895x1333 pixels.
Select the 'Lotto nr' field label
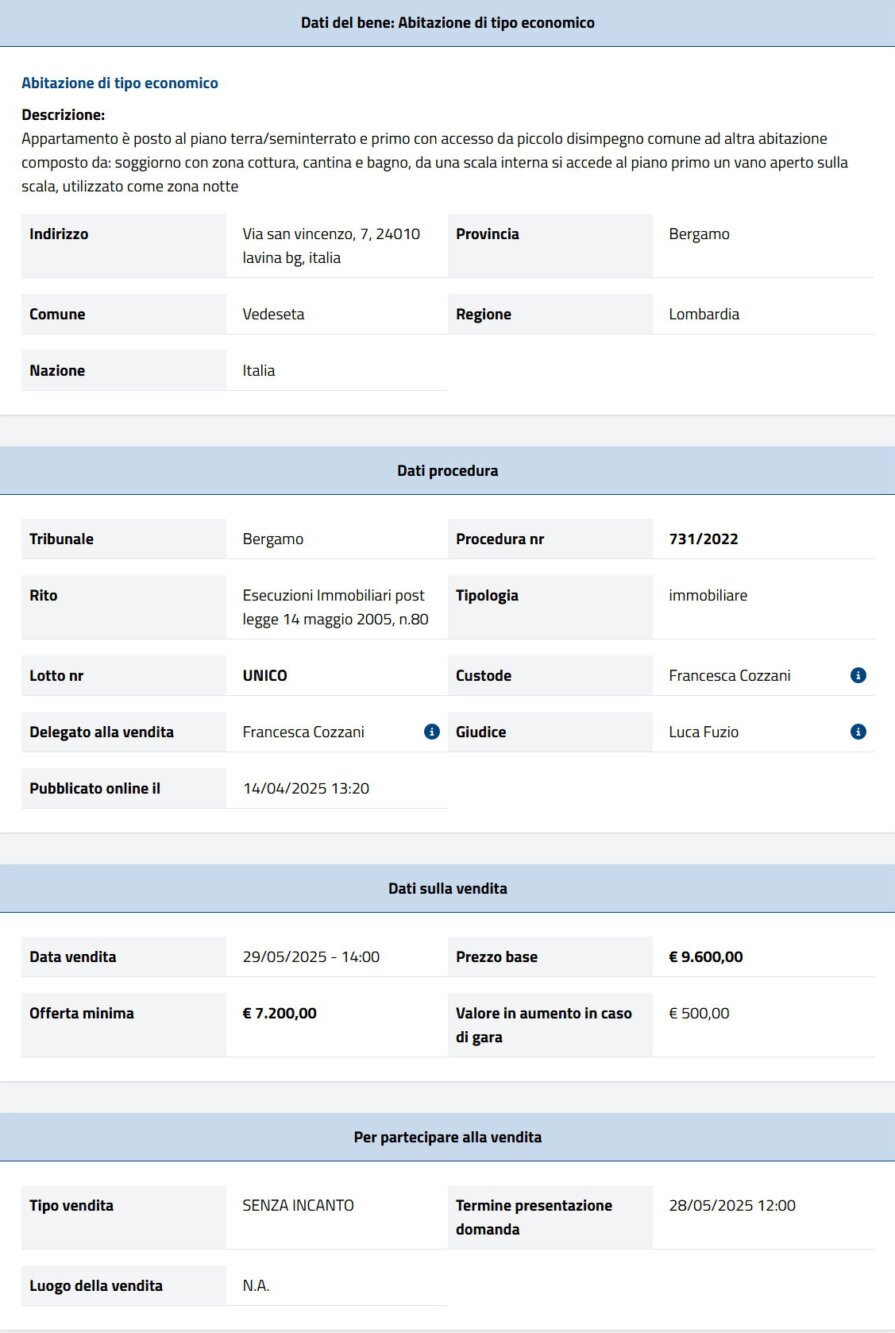56,676
